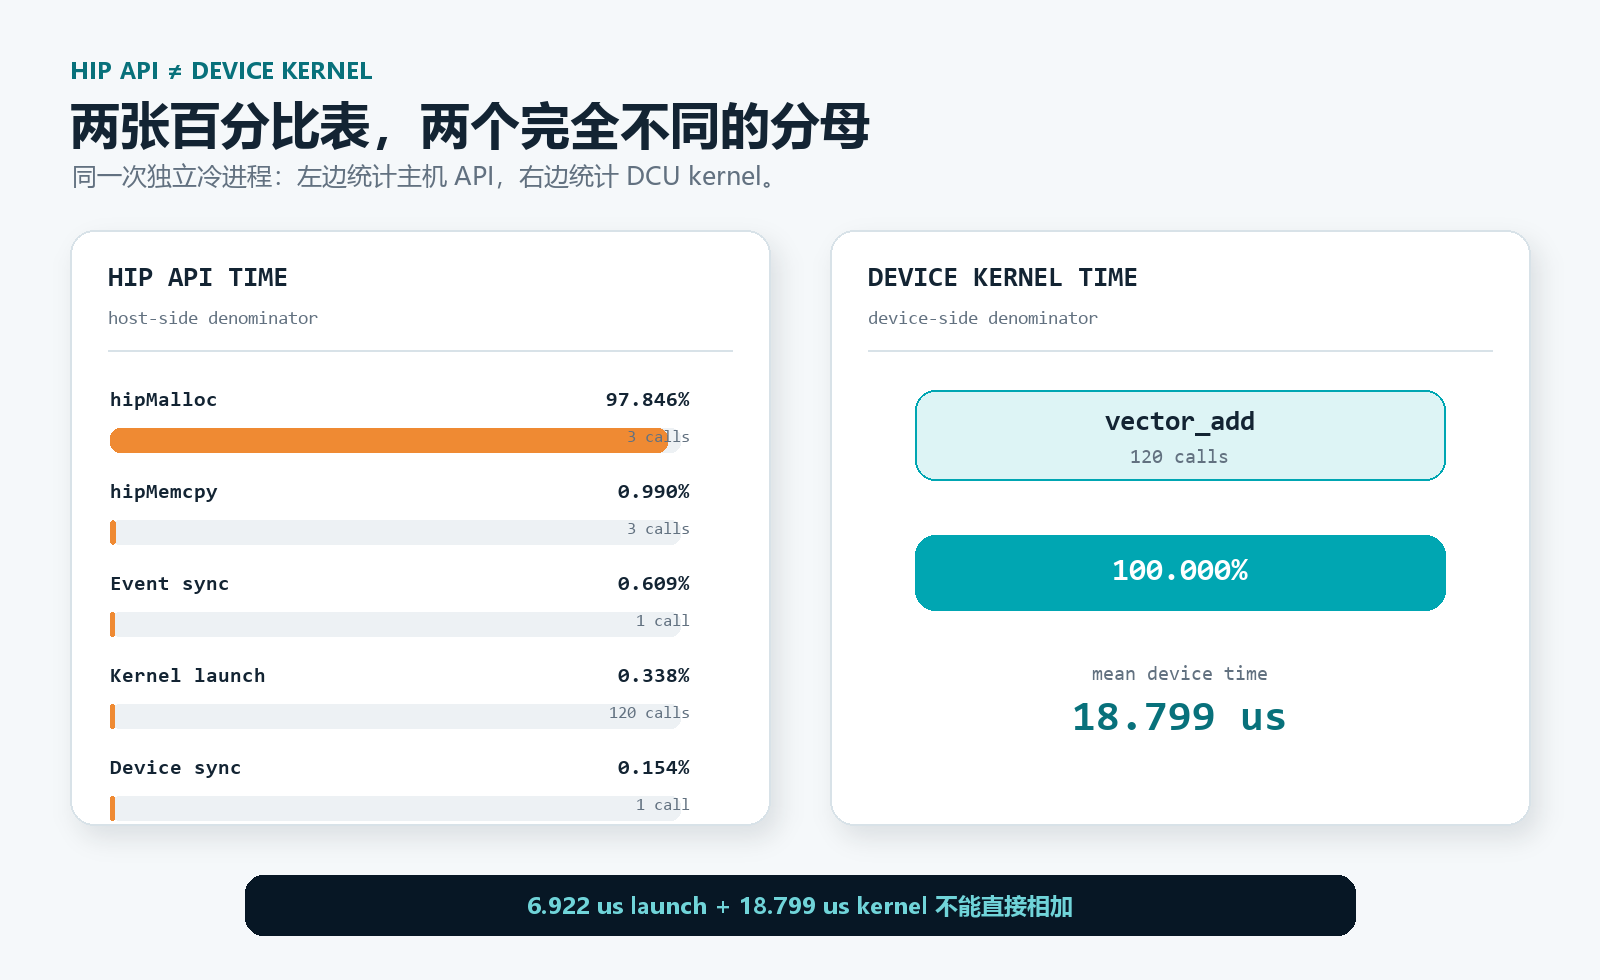Click the 'HIP API ≠ DEVICE KERNEL' header

tap(221, 71)
